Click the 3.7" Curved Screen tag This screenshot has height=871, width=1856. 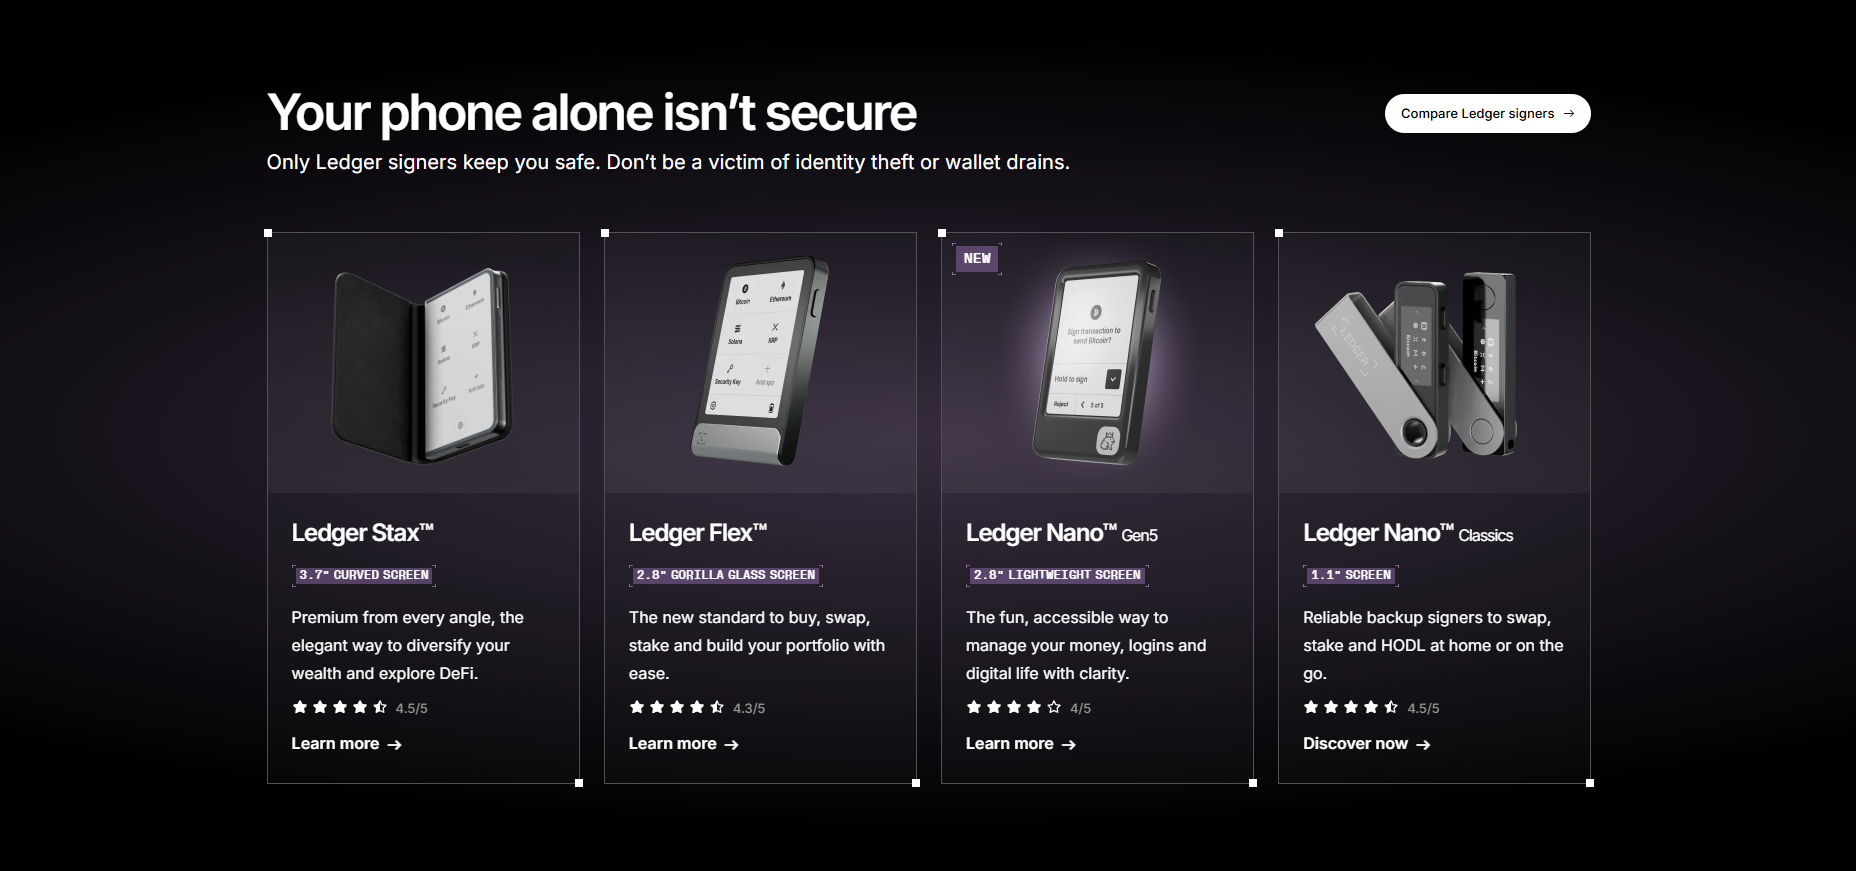pos(364,575)
